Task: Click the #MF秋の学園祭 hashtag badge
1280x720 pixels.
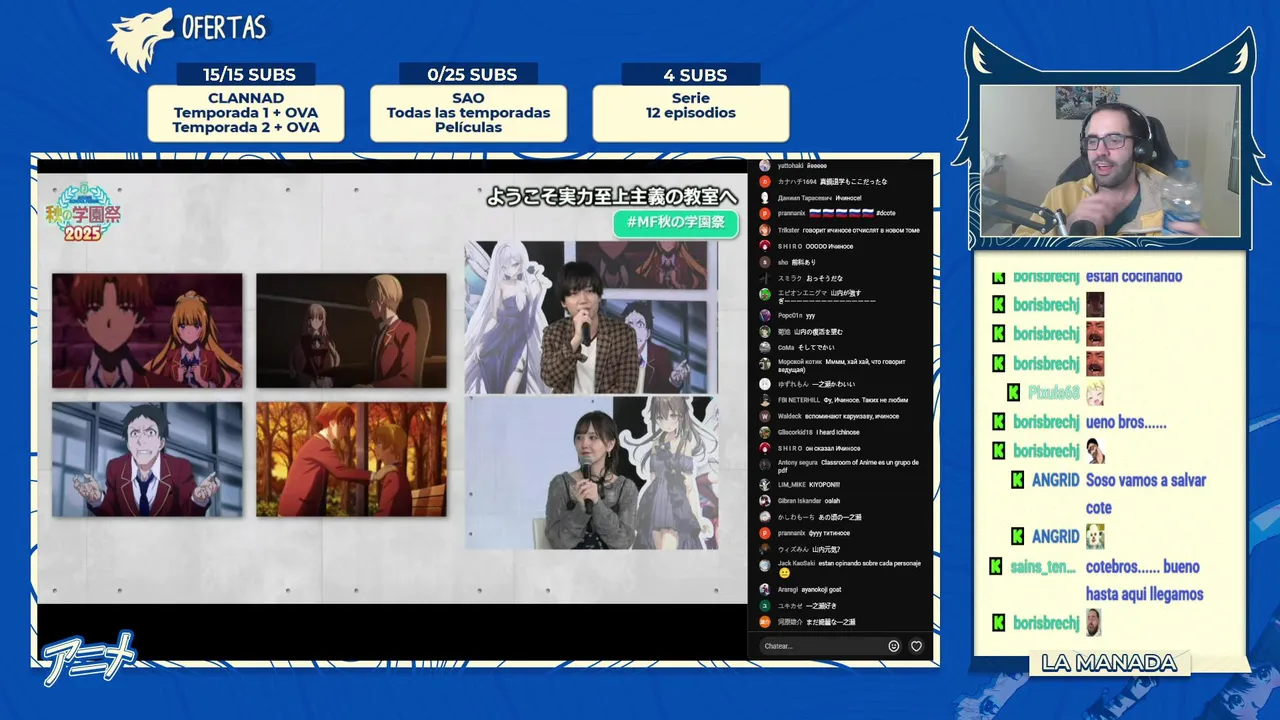Action: (x=675, y=222)
